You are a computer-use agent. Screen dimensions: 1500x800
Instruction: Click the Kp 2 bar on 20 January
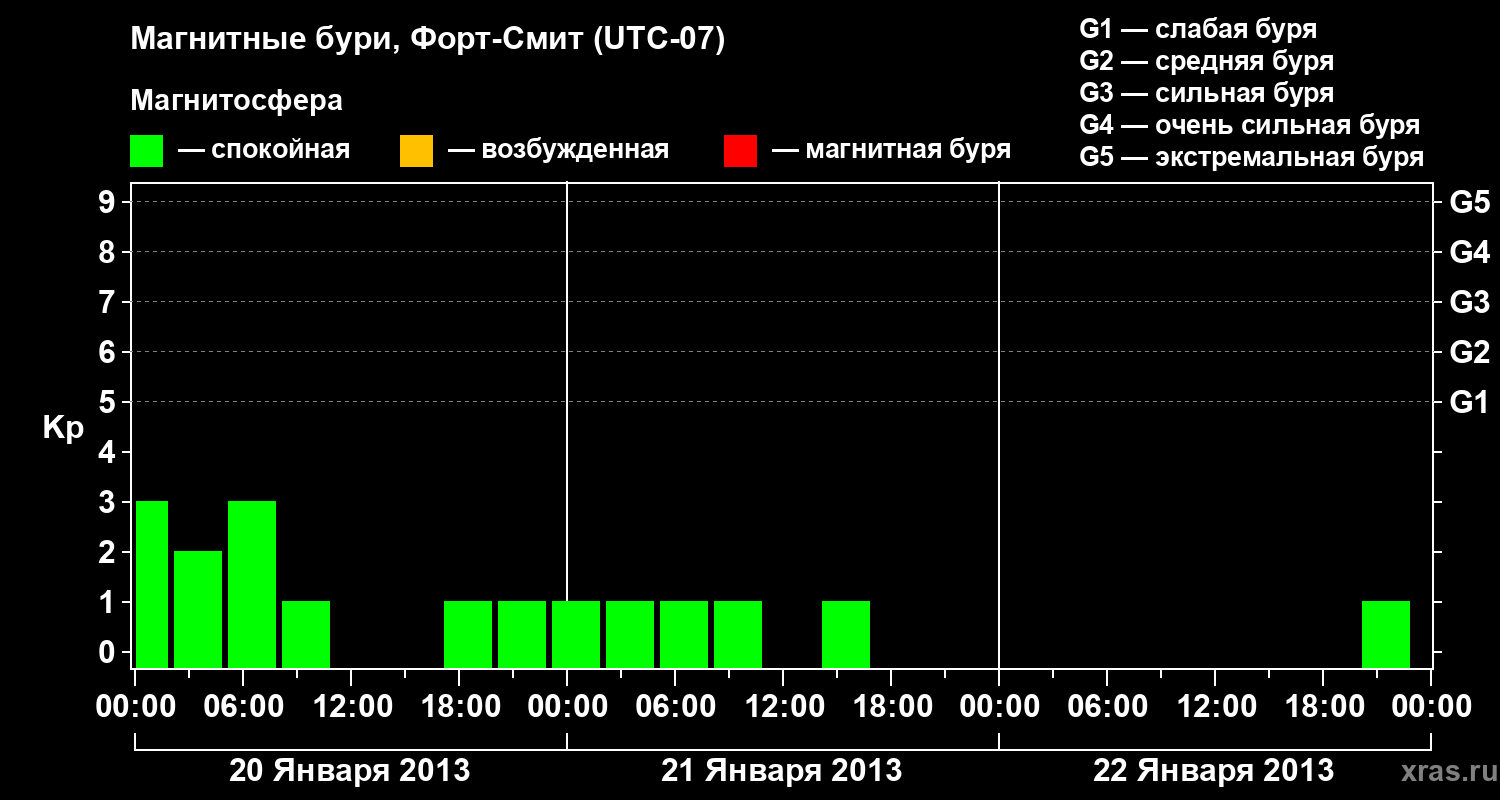pos(198,609)
